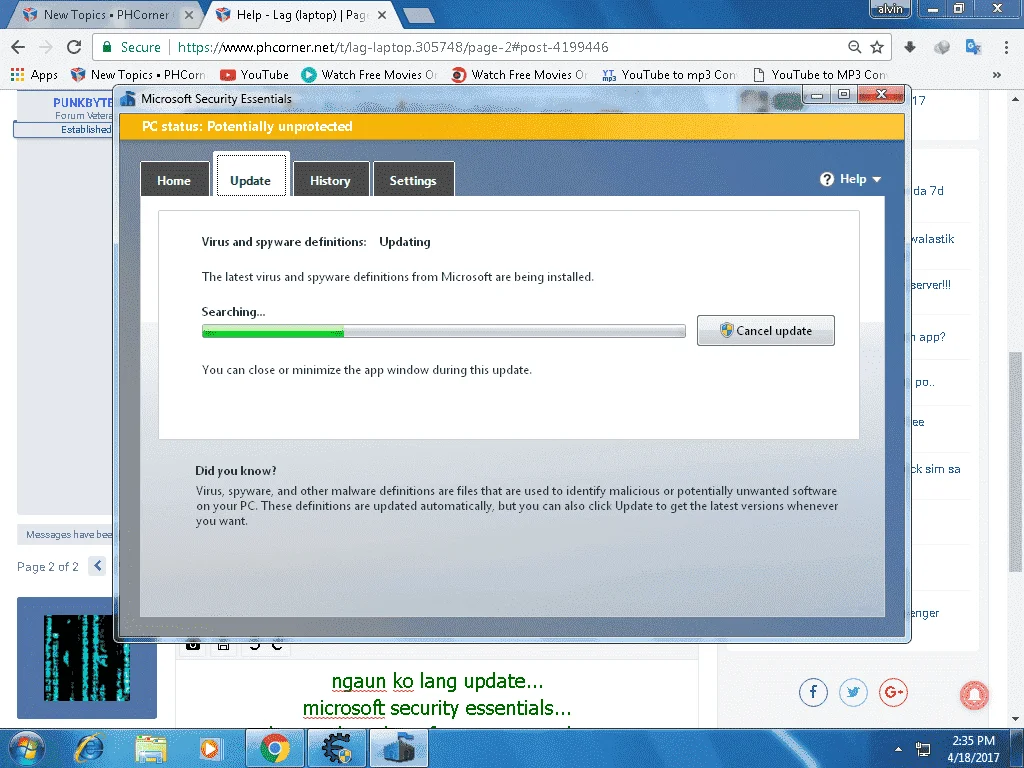Open the New Topics PHCorner bookmark

pos(138,74)
